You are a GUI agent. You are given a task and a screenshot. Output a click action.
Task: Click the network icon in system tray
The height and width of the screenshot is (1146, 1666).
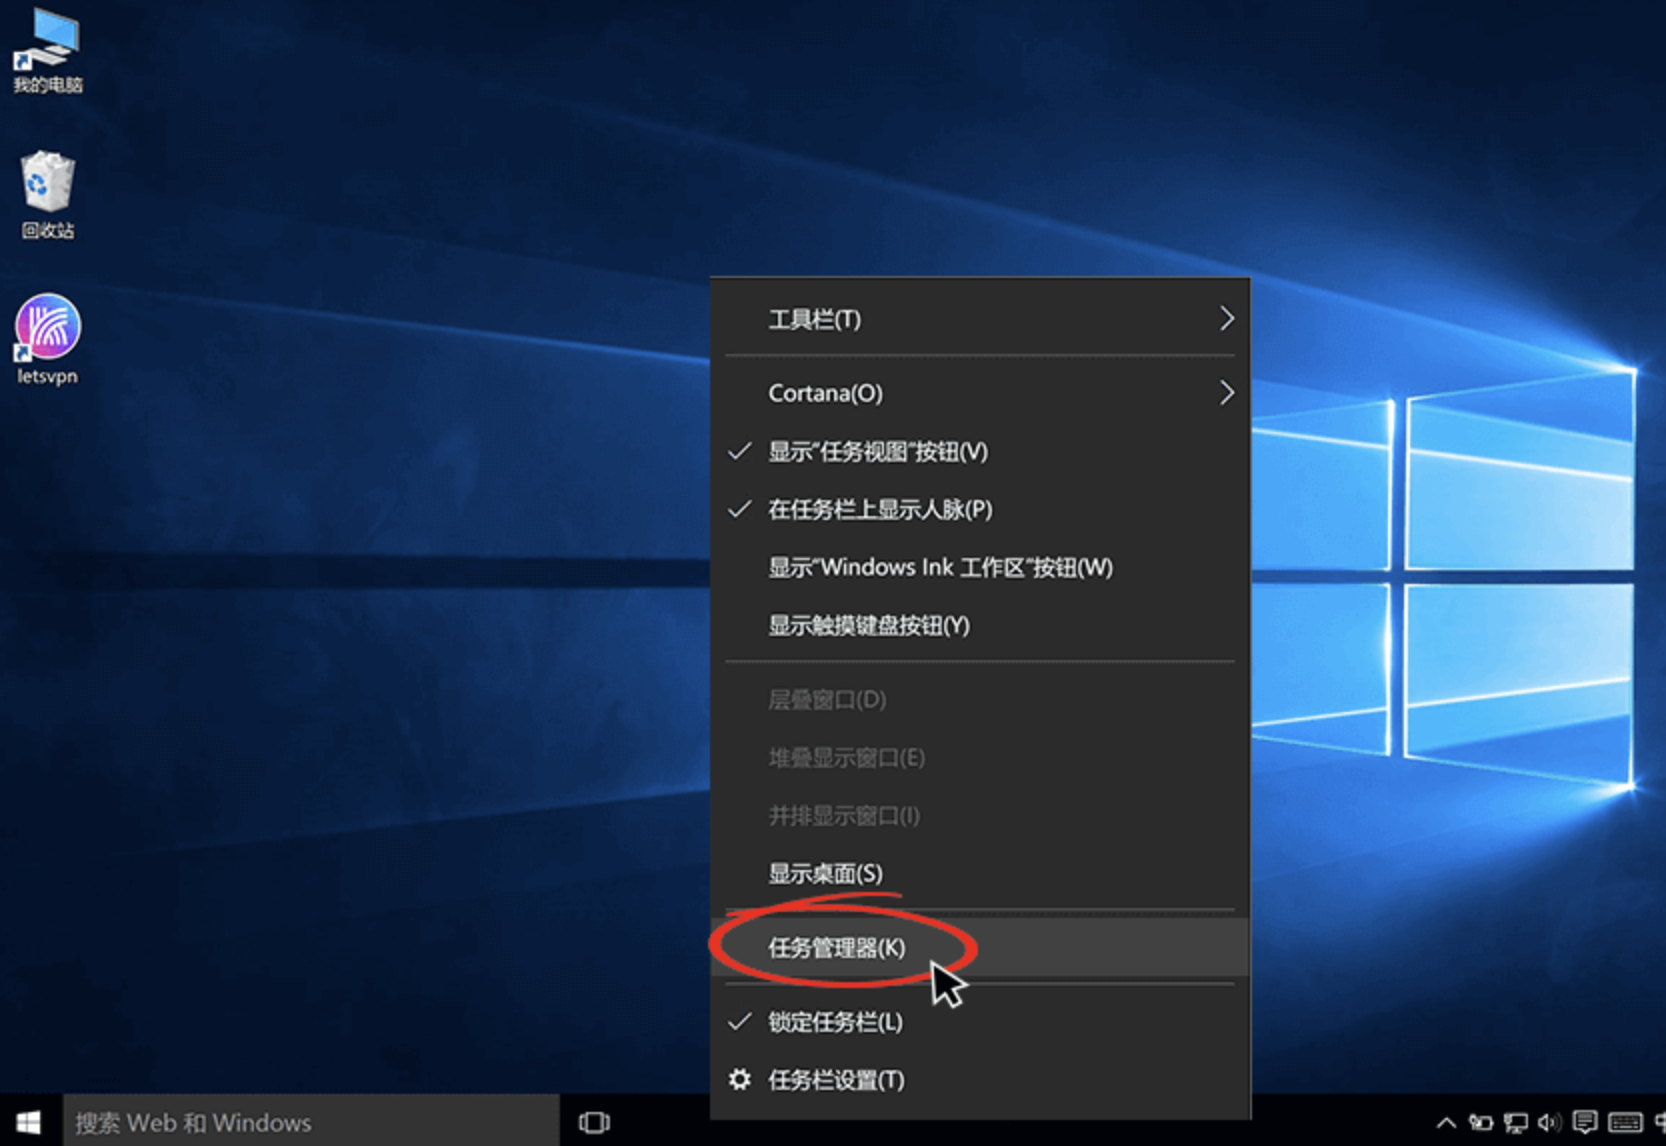click(x=1515, y=1122)
